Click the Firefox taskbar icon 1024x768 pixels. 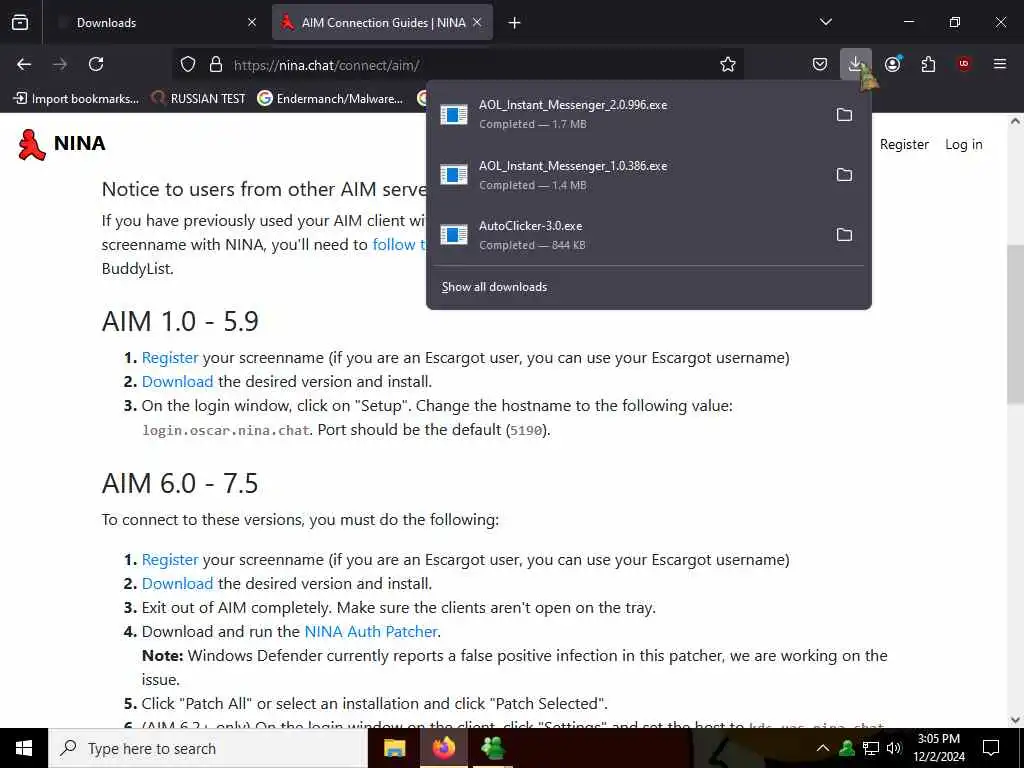click(444, 748)
